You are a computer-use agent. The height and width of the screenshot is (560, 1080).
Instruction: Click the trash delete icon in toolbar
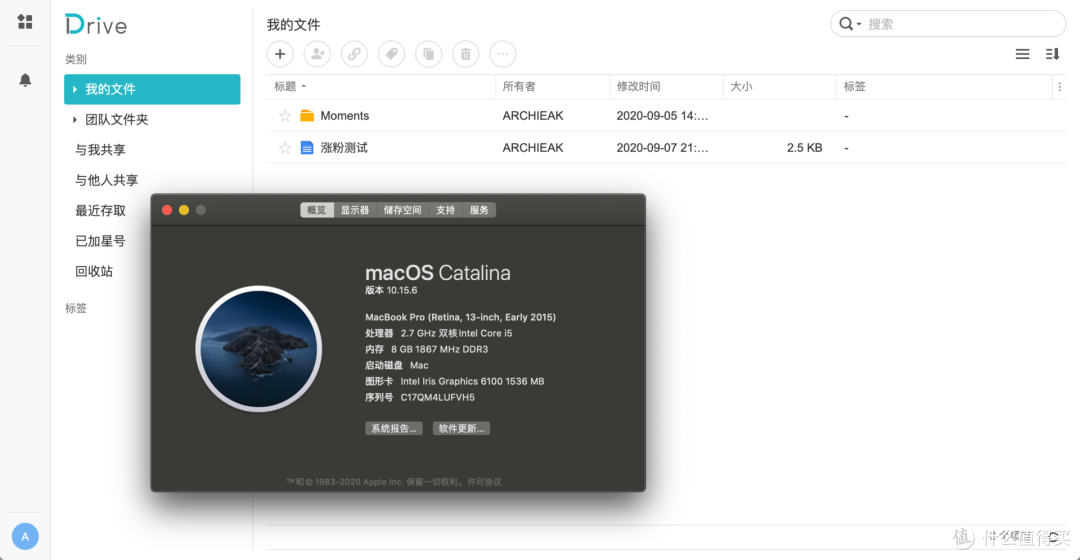click(x=466, y=54)
